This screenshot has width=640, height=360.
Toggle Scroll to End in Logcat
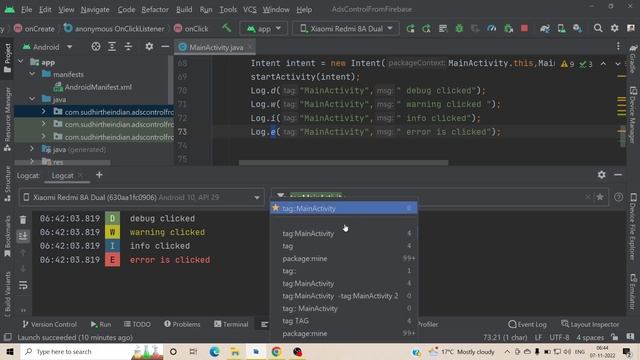(23, 236)
